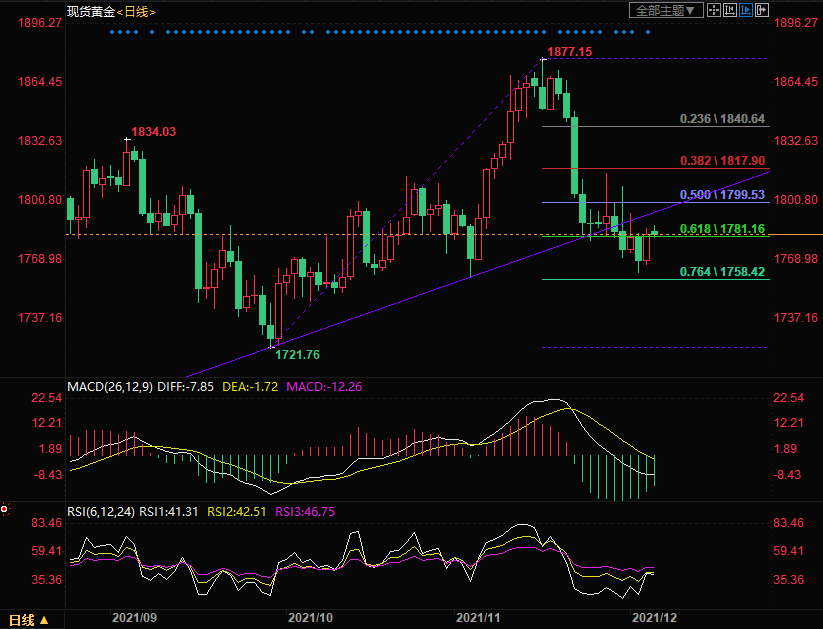Click the red alert marker beside RSI panel
This screenshot has width=823, height=629.
(5, 509)
